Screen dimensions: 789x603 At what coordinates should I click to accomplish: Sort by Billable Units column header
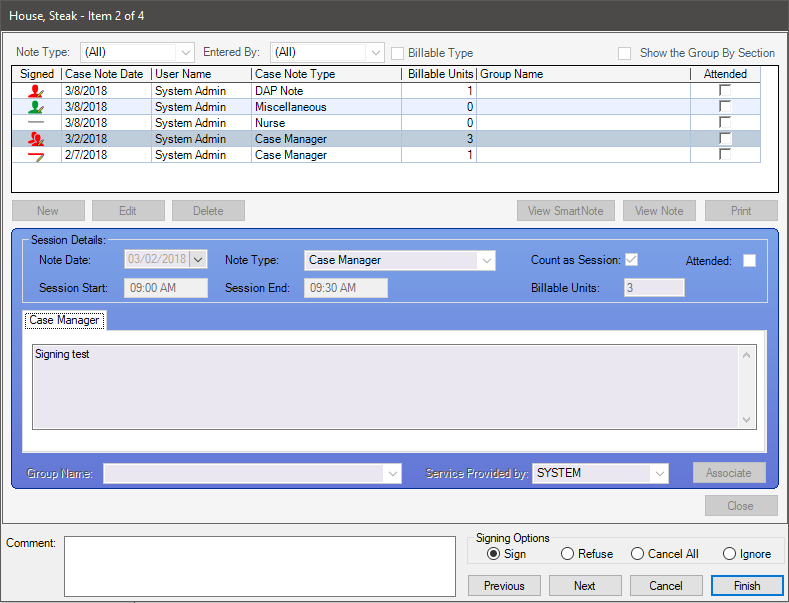[x=439, y=74]
